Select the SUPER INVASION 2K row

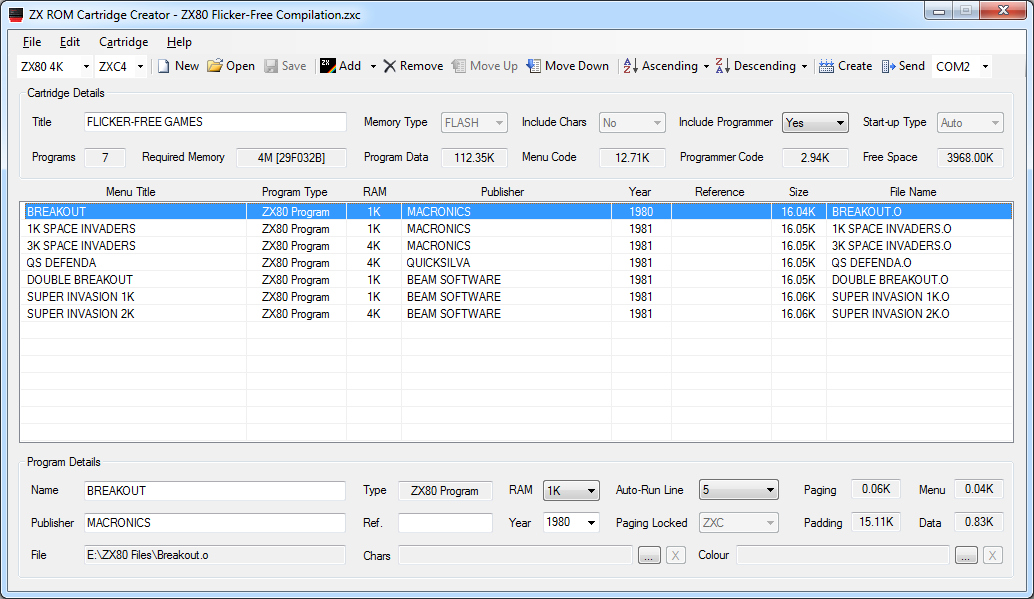516,314
